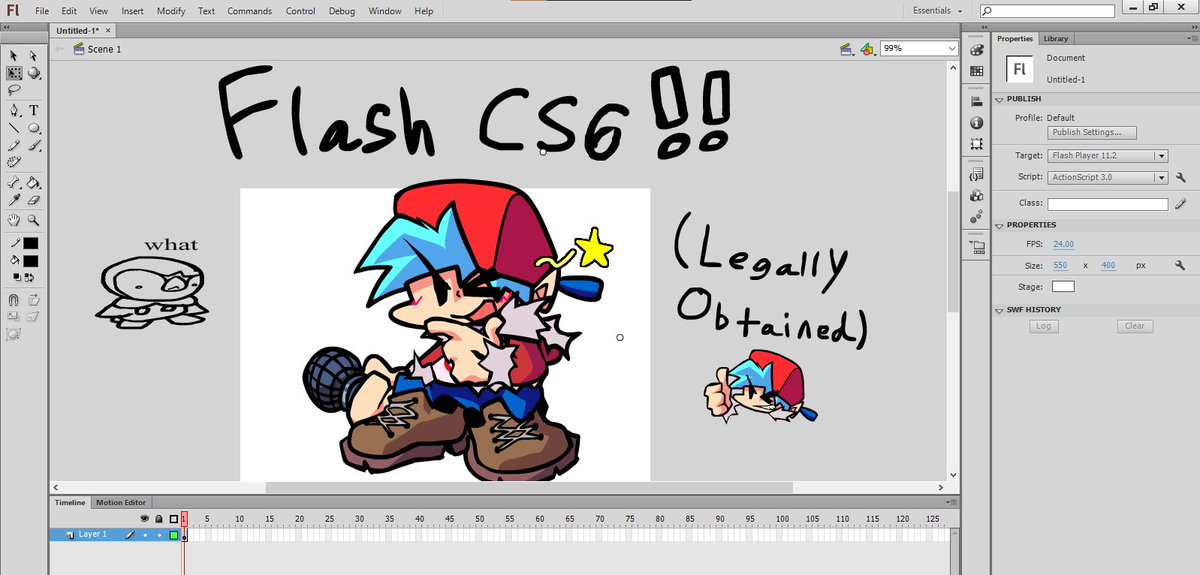This screenshot has width=1200, height=575.
Task: Select the Zoom magnifier tool
Action: 33,220
